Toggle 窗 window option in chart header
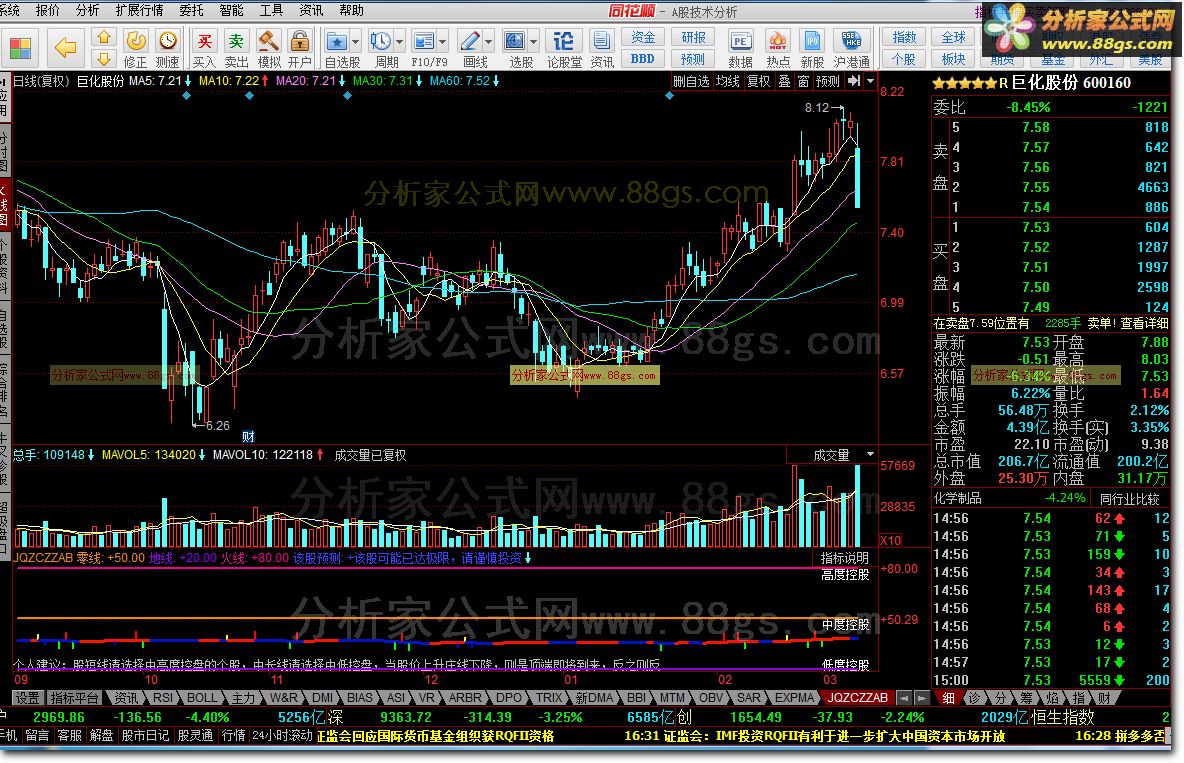The image size is (1184, 763). pos(803,81)
